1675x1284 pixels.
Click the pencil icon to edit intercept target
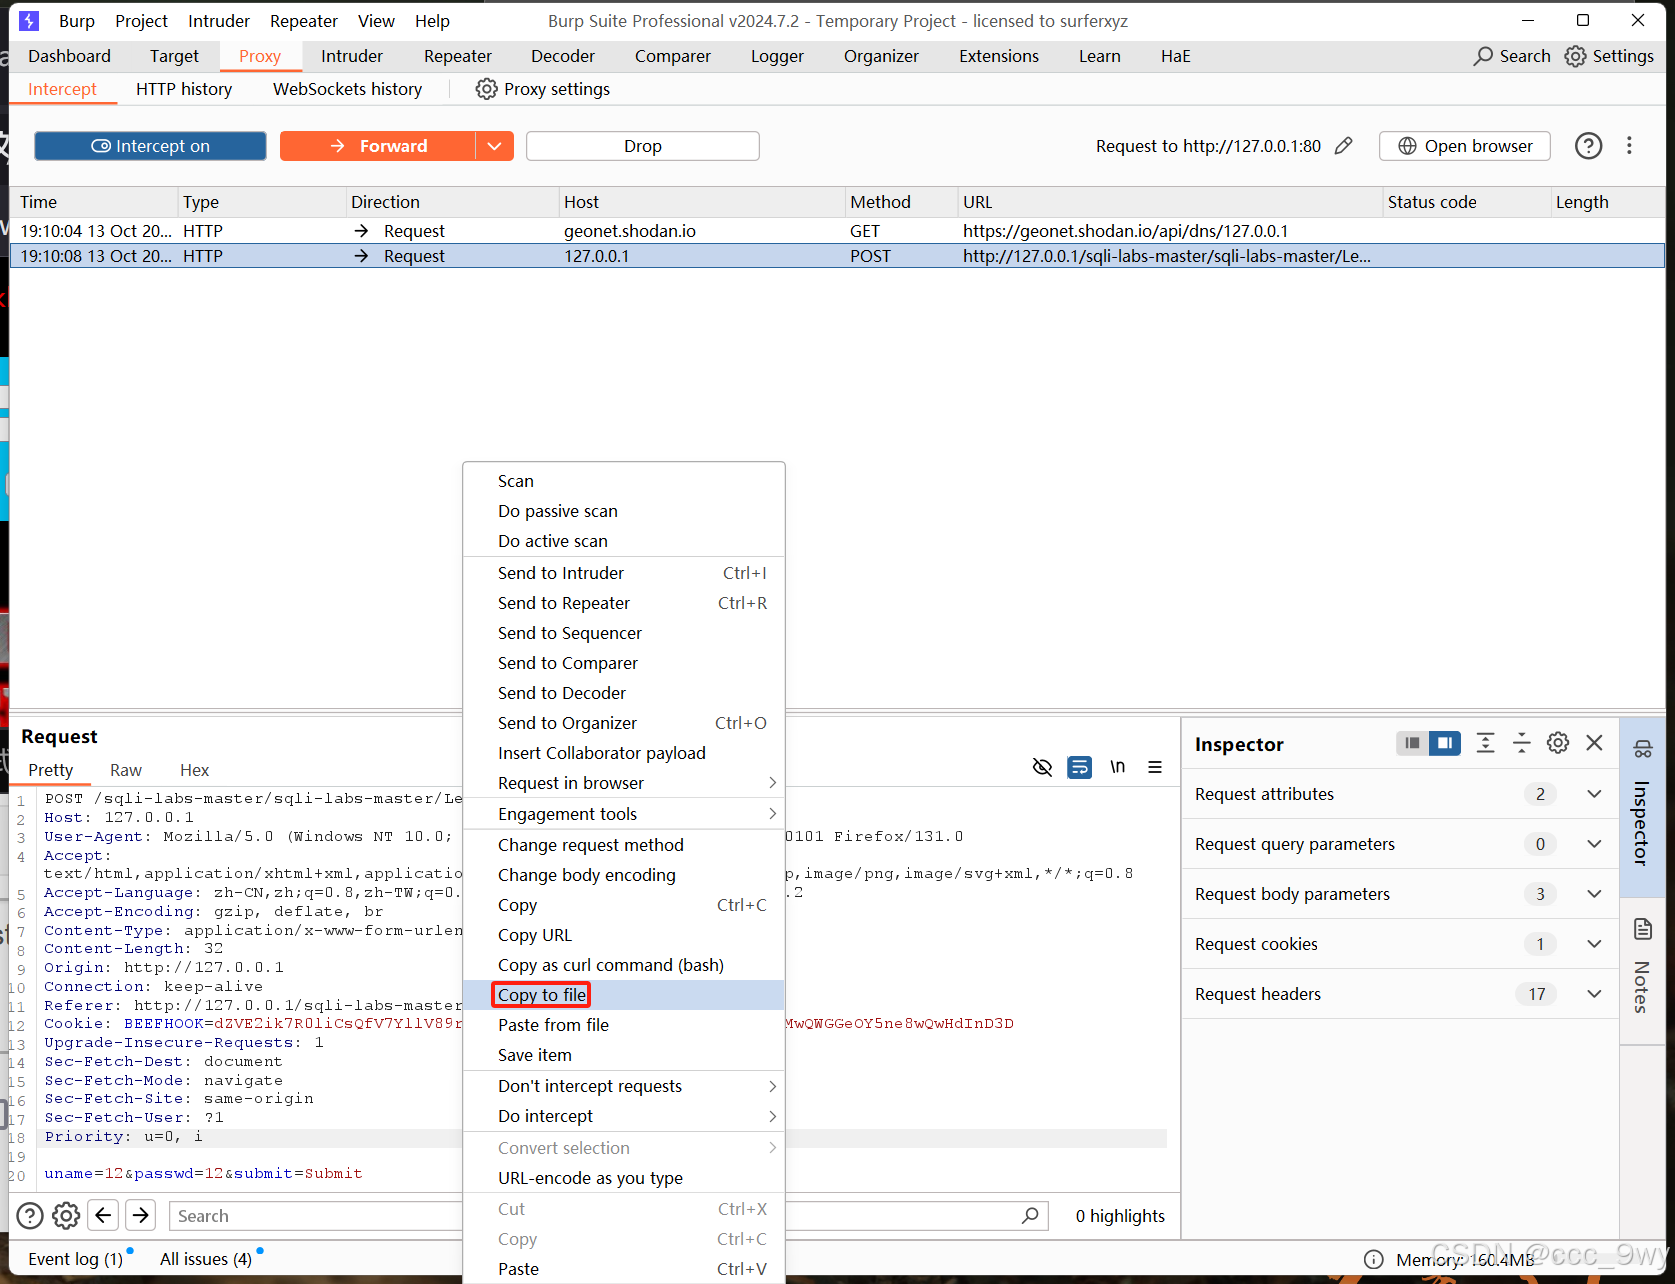tap(1344, 145)
